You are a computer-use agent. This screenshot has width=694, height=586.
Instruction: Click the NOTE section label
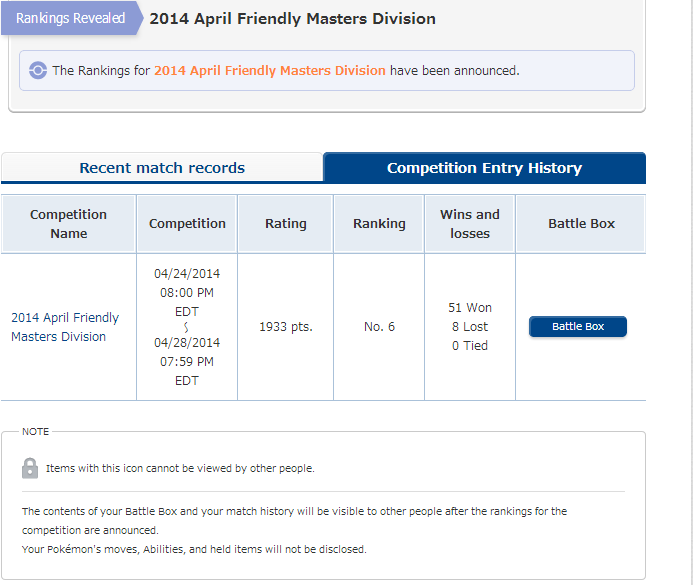tap(35, 432)
